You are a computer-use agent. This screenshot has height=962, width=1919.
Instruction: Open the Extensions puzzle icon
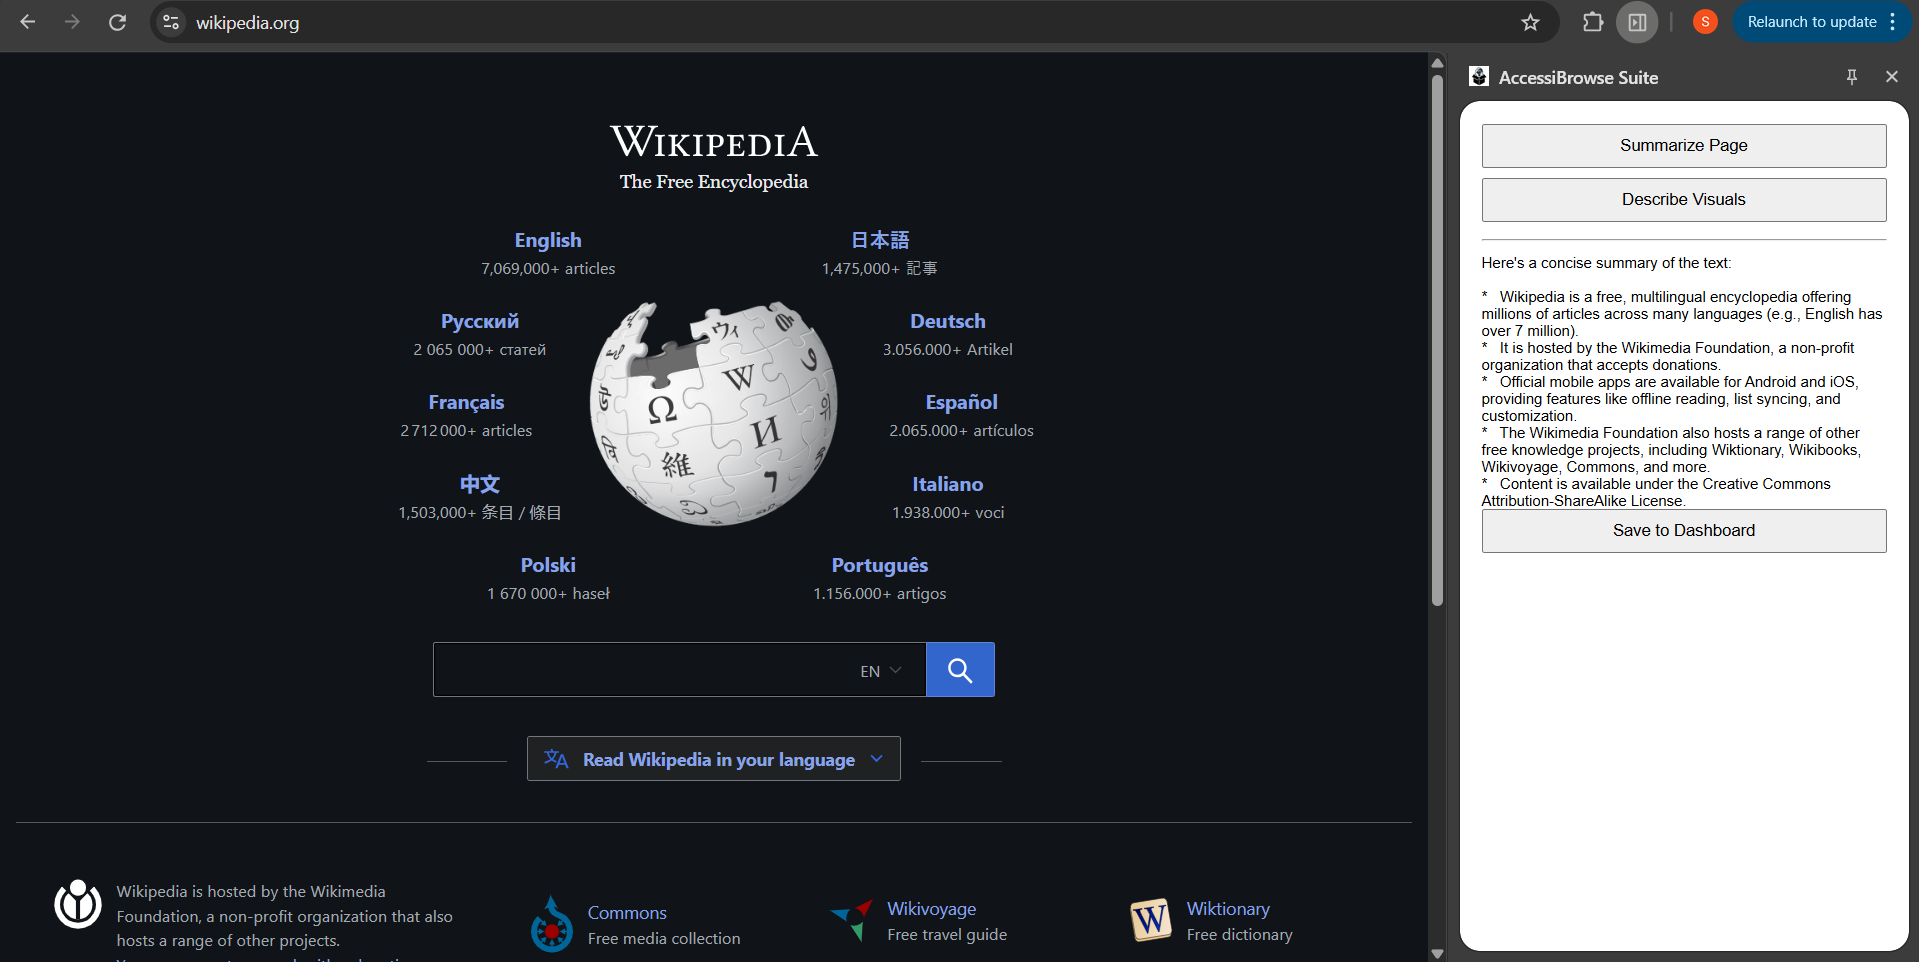point(1593,22)
